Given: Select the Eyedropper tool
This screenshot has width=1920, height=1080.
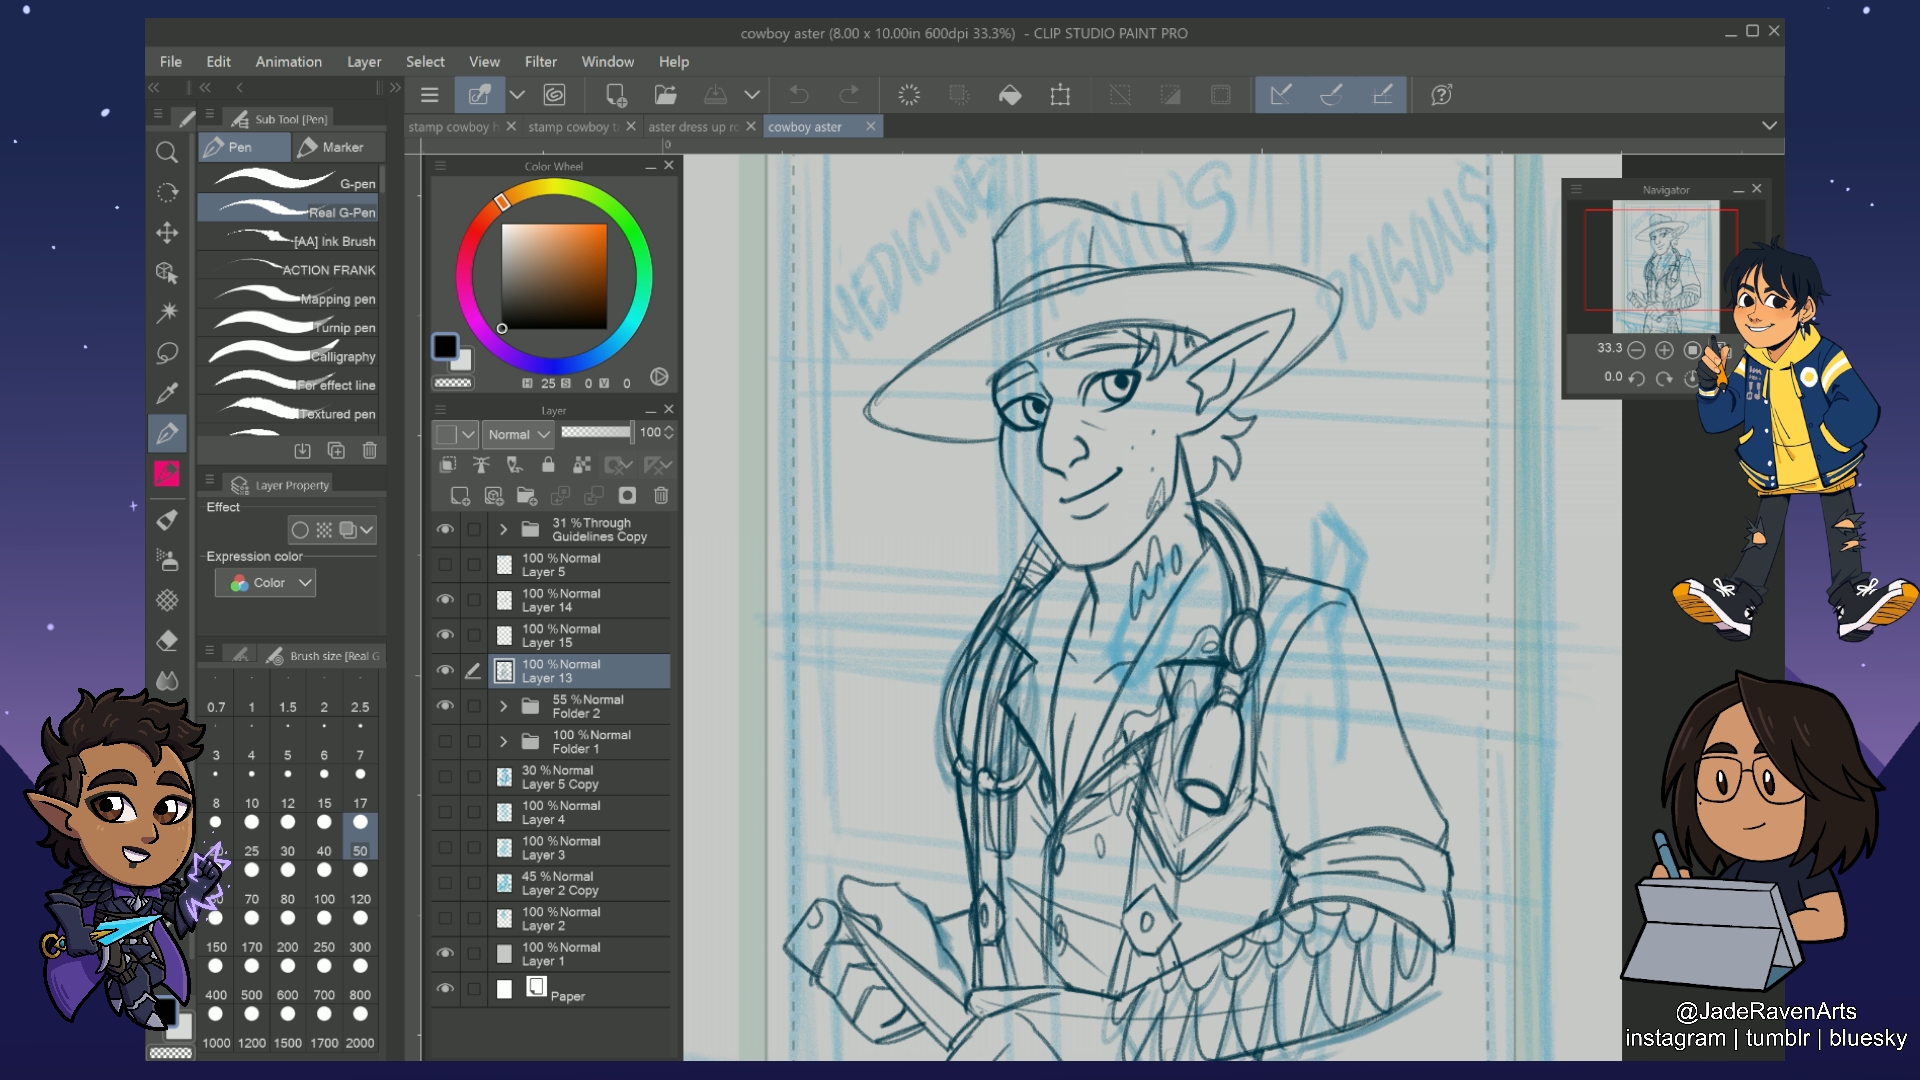Looking at the screenshot, I should pyautogui.click(x=167, y=393).
